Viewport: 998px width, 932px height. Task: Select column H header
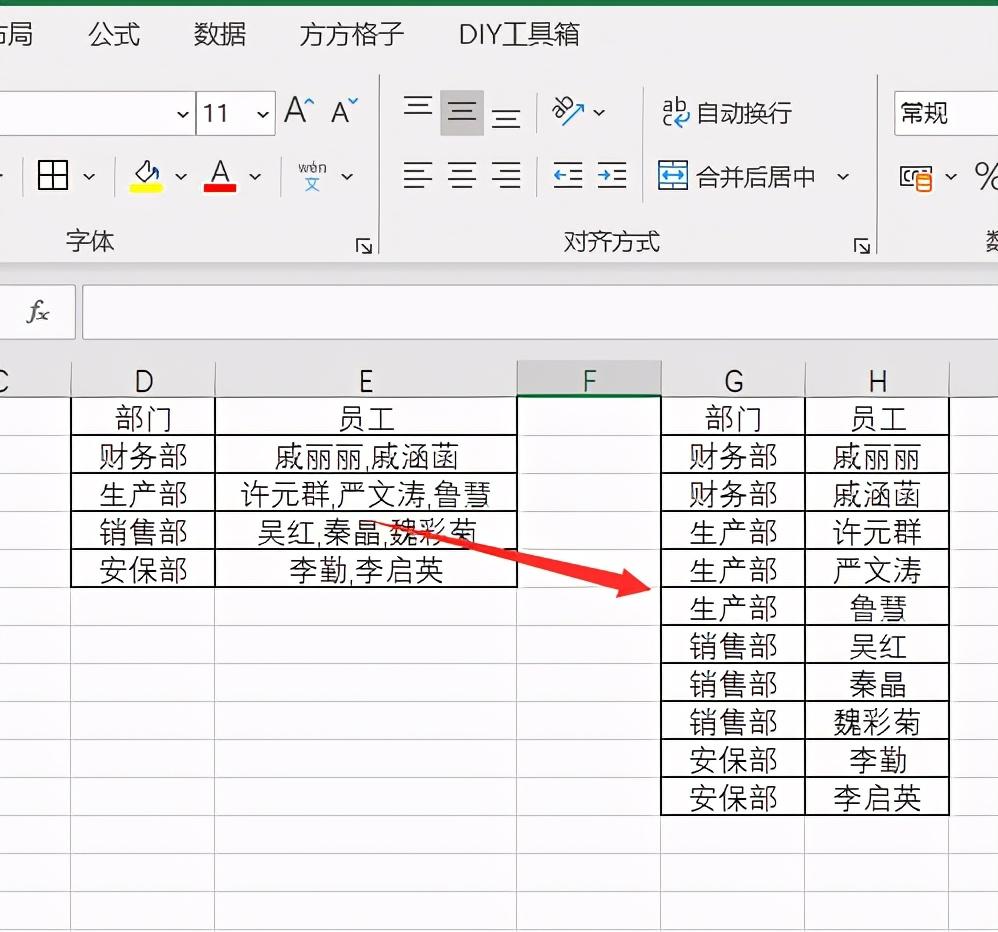[877, 381]
